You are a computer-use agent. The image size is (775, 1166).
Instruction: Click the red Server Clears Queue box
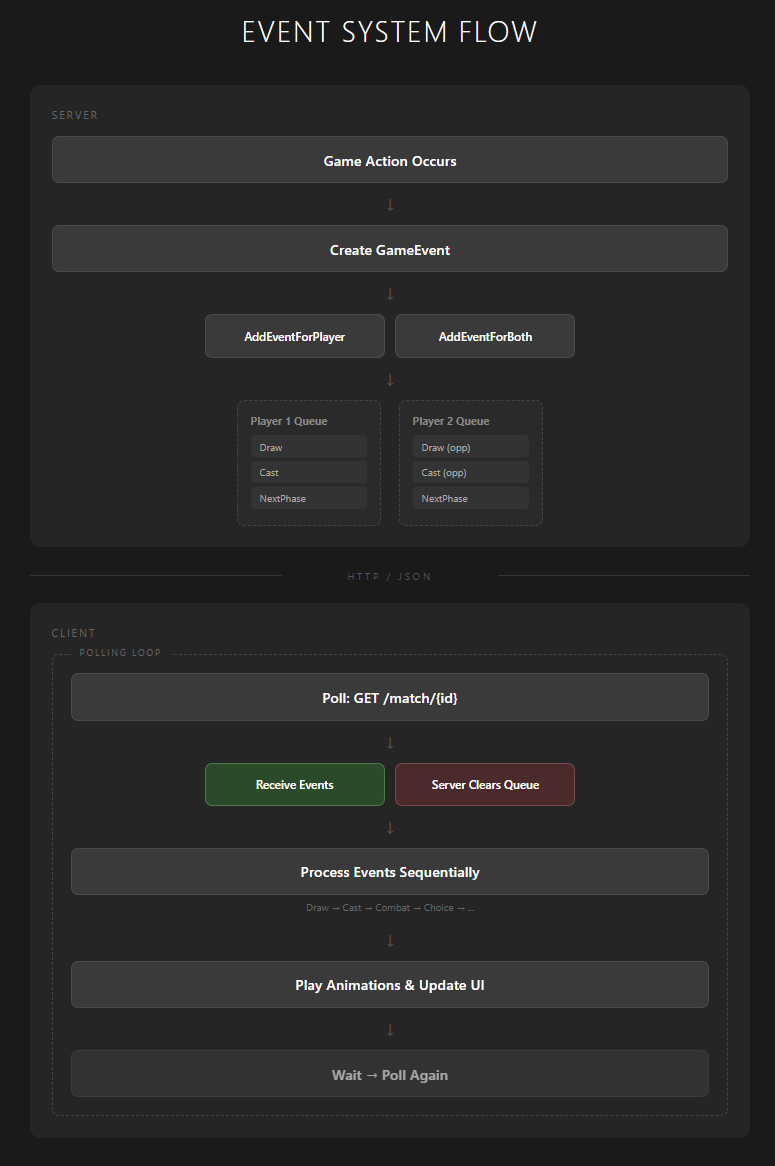click(x=485, y=785)
